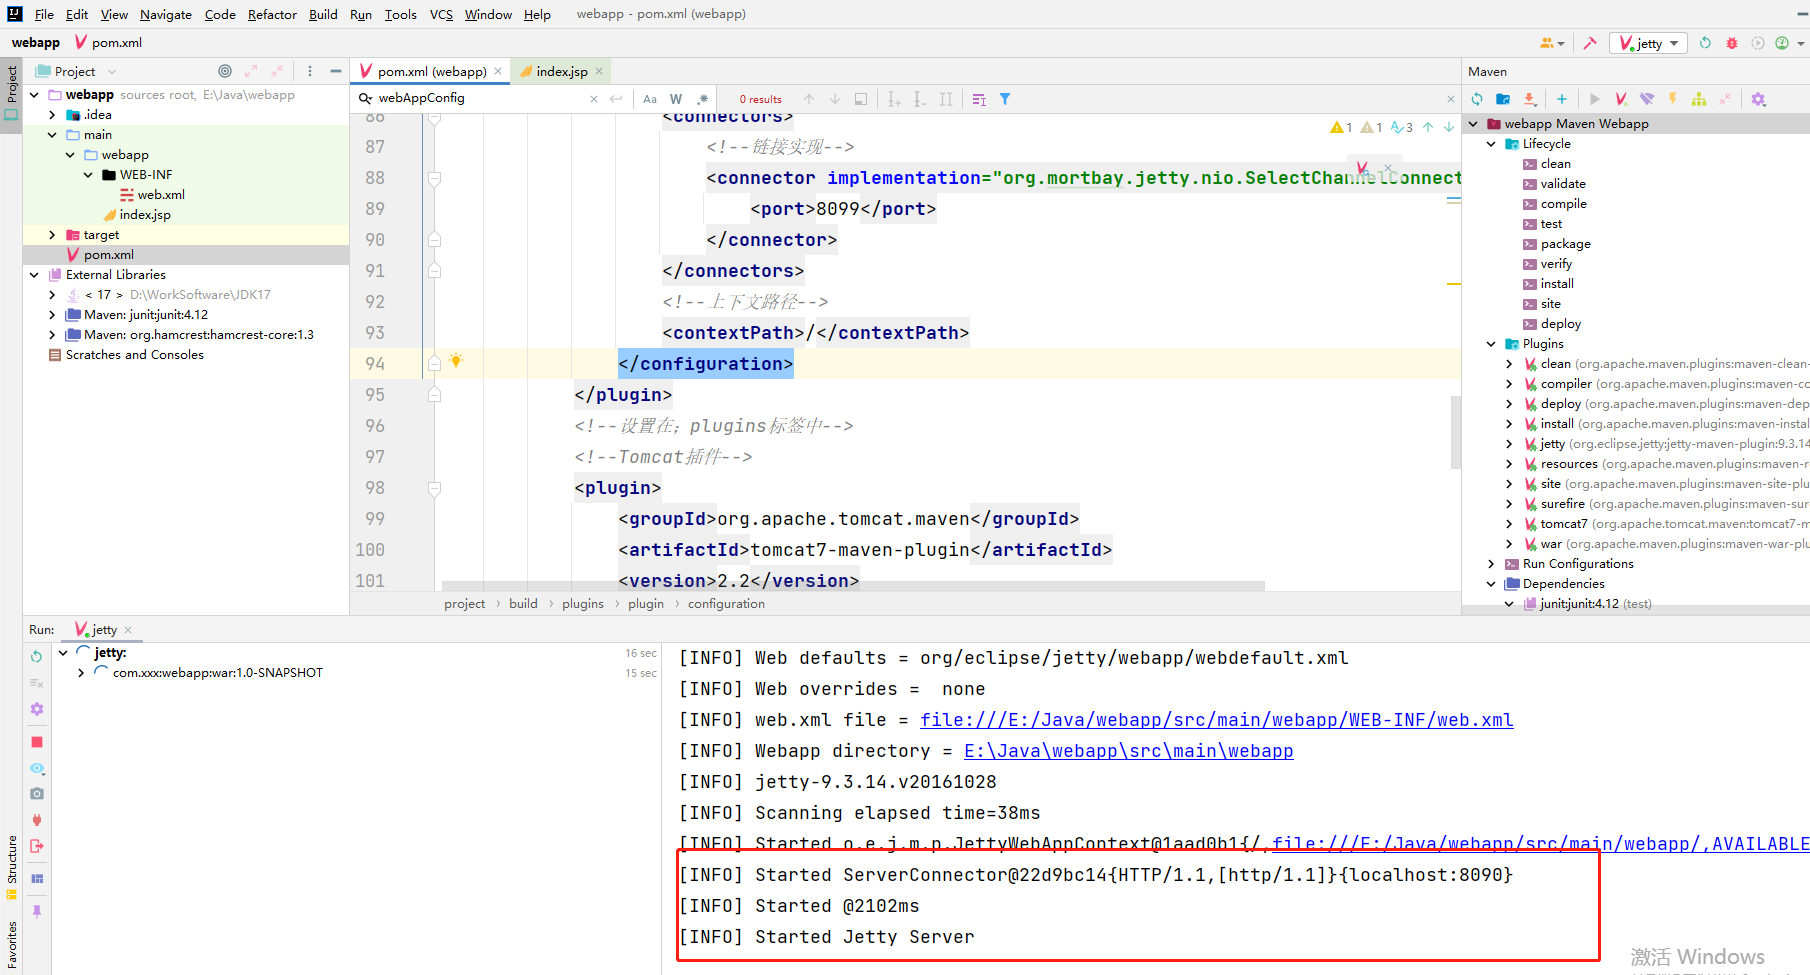This screenshot has width=1810, height=975.
Task: Open the Structure tool window tab
Action: [12, 866]
